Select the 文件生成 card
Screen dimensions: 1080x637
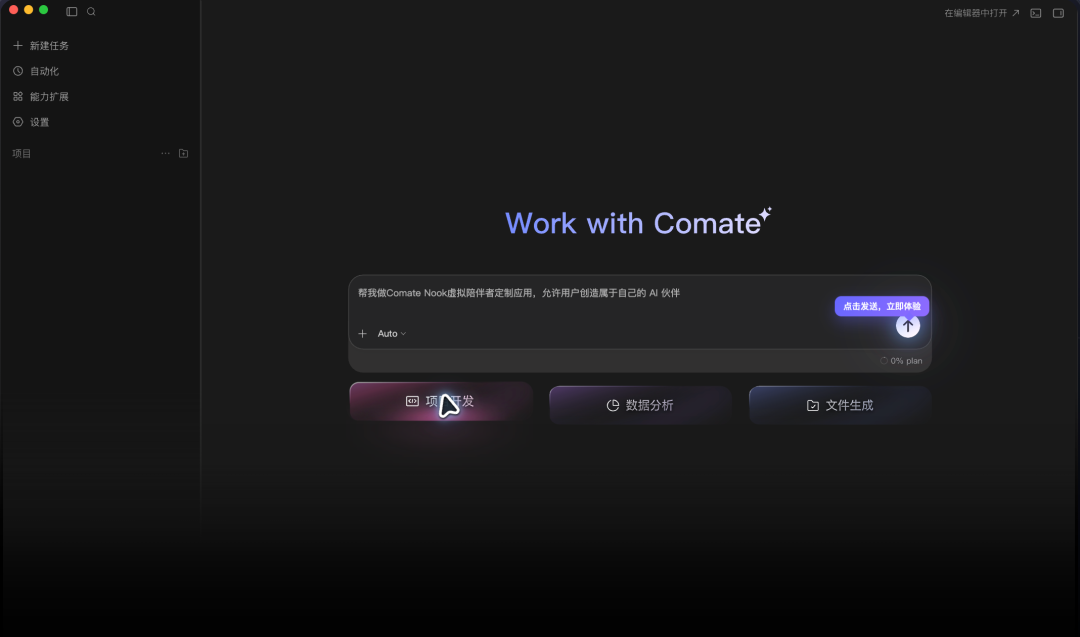point(840,405)
